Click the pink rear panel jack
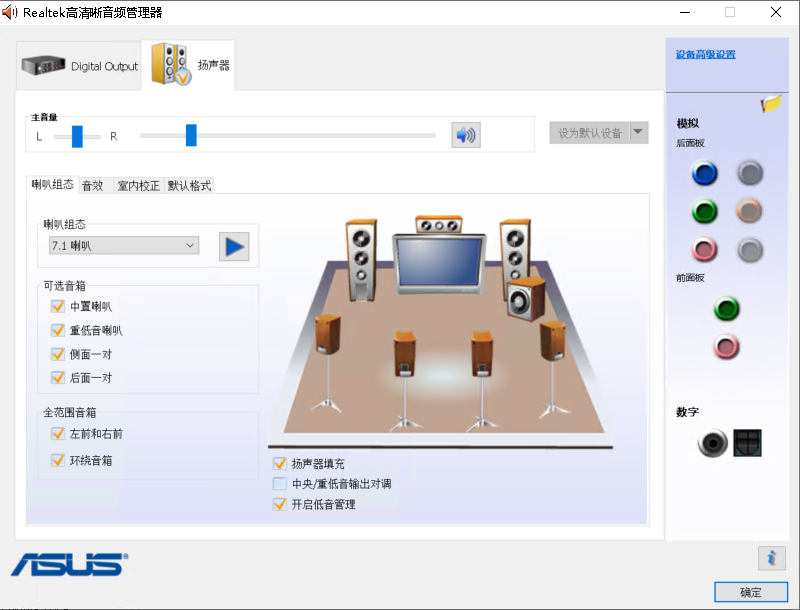Image resolution: width=800 pixels, height=610 pixels. [x=705, y=249]
